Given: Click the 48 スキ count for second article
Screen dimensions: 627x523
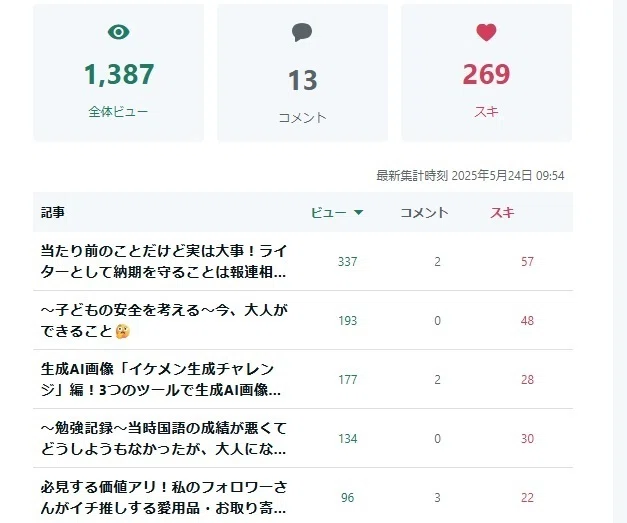Looking at the screenshot, I should [527, 321].
